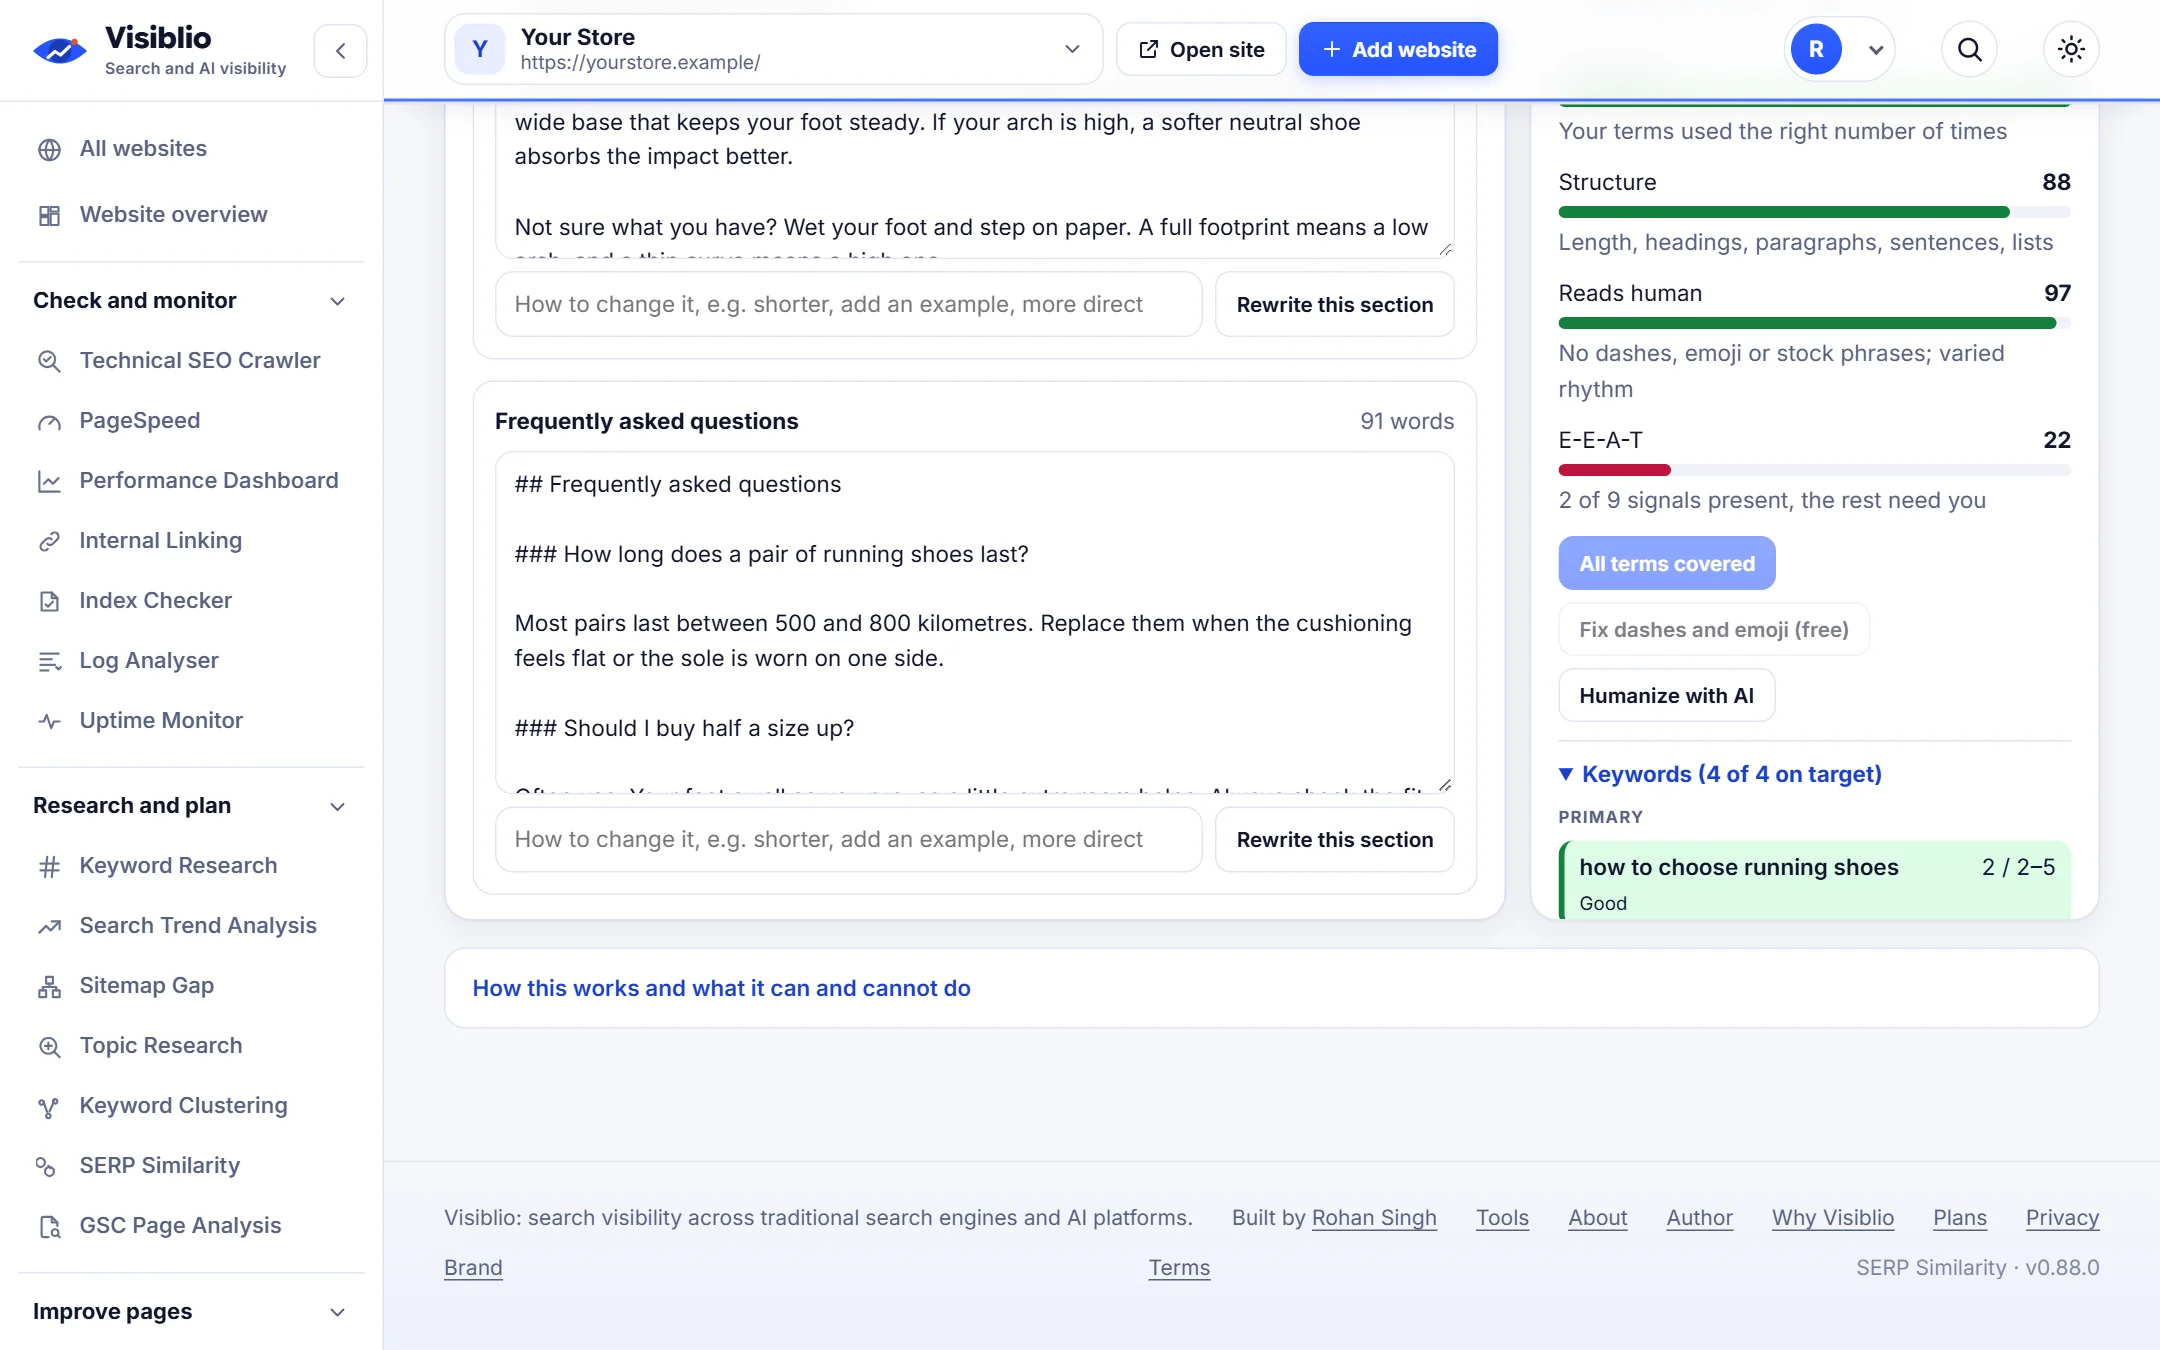Focus the FAQ change-instruction input field

pos(848,840)
